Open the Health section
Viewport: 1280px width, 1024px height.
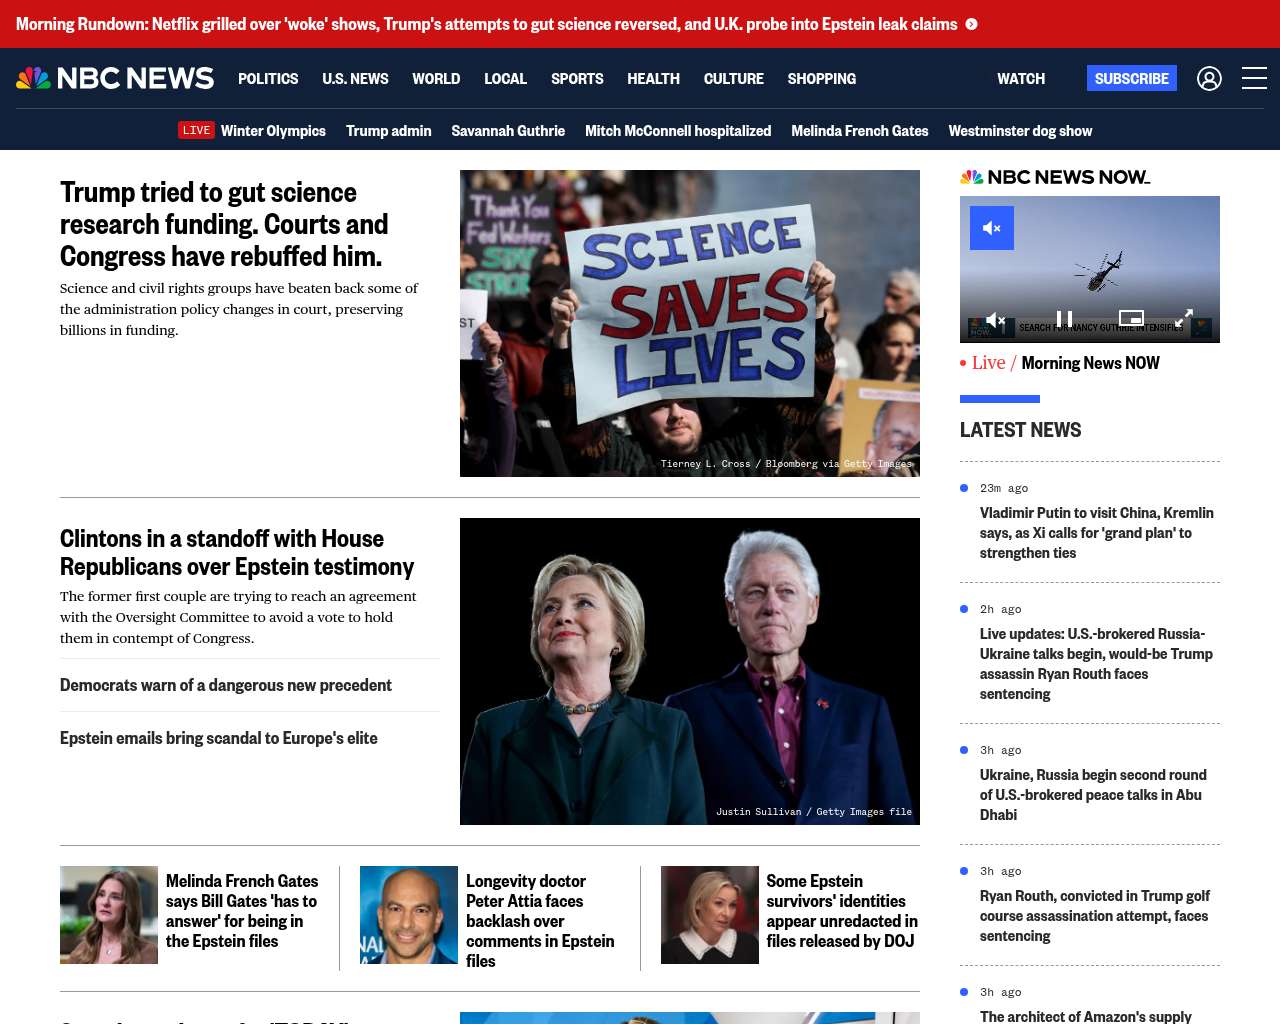(x=653, y=78)
